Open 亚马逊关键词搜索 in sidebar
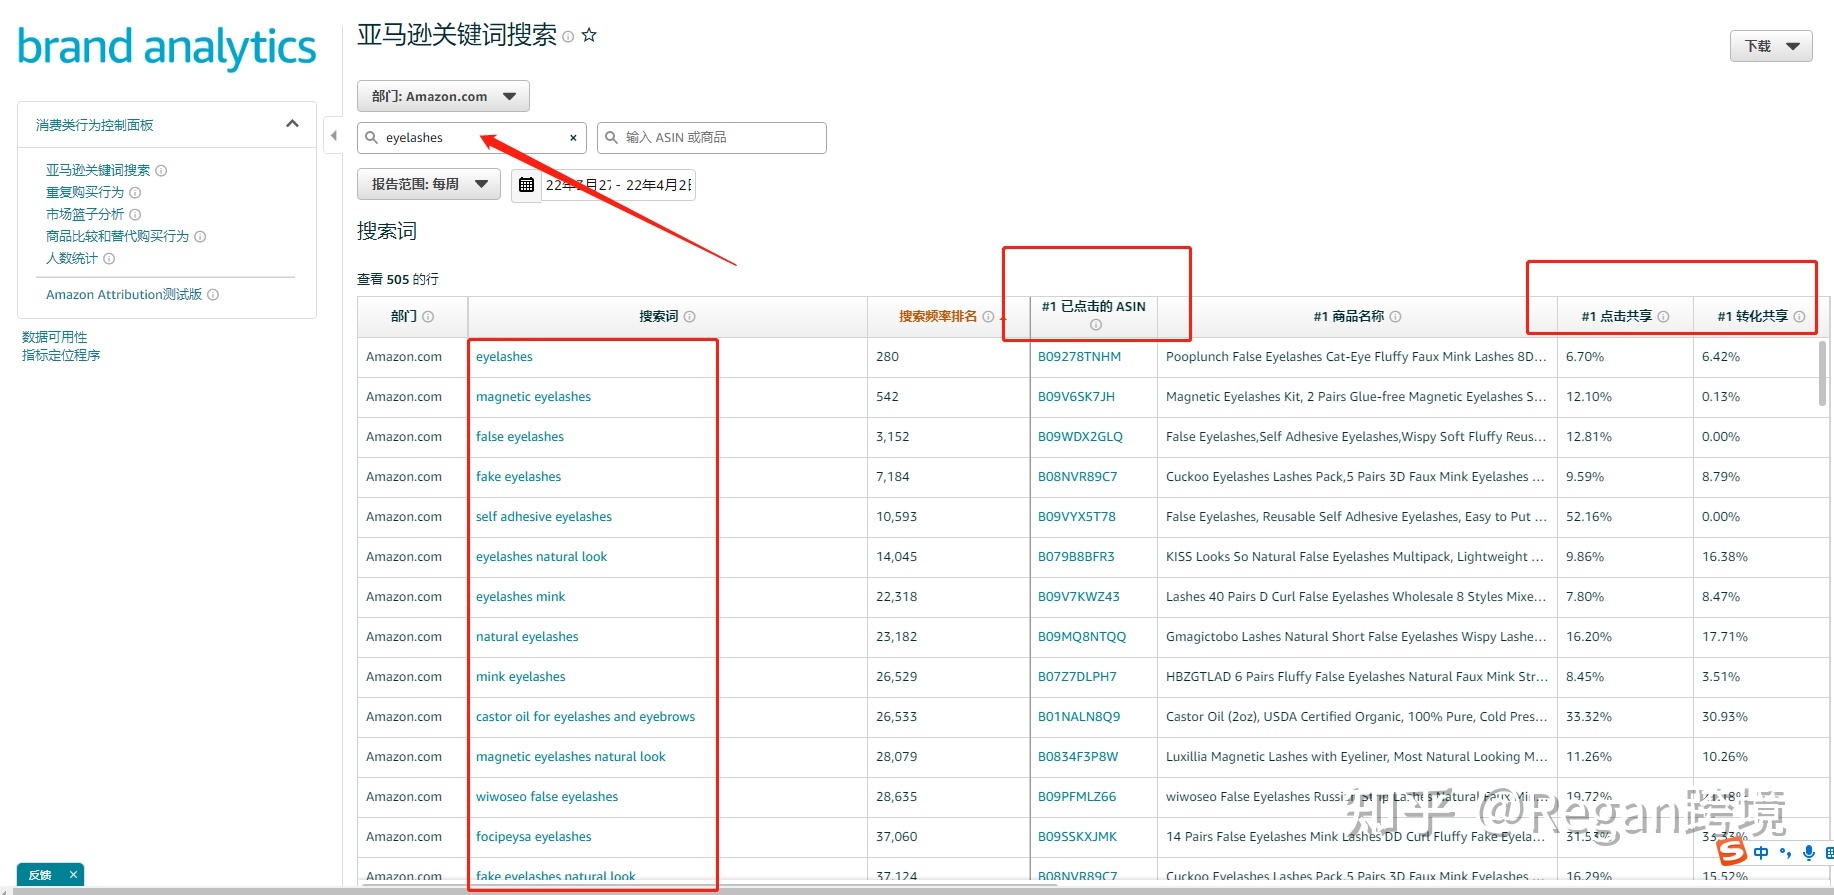The height and width of the screenshot is (895, 1834). (x=98, y=171)
